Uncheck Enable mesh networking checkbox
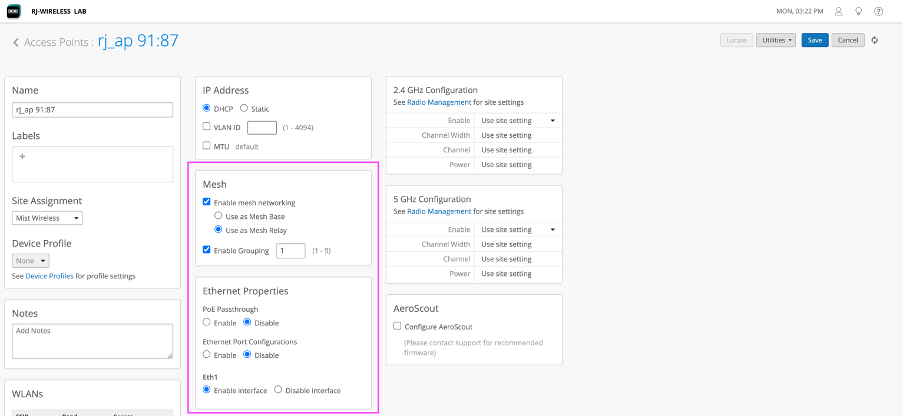Viewport: 904px width, 416px height. pyautogui.click(x=207, y=203)
